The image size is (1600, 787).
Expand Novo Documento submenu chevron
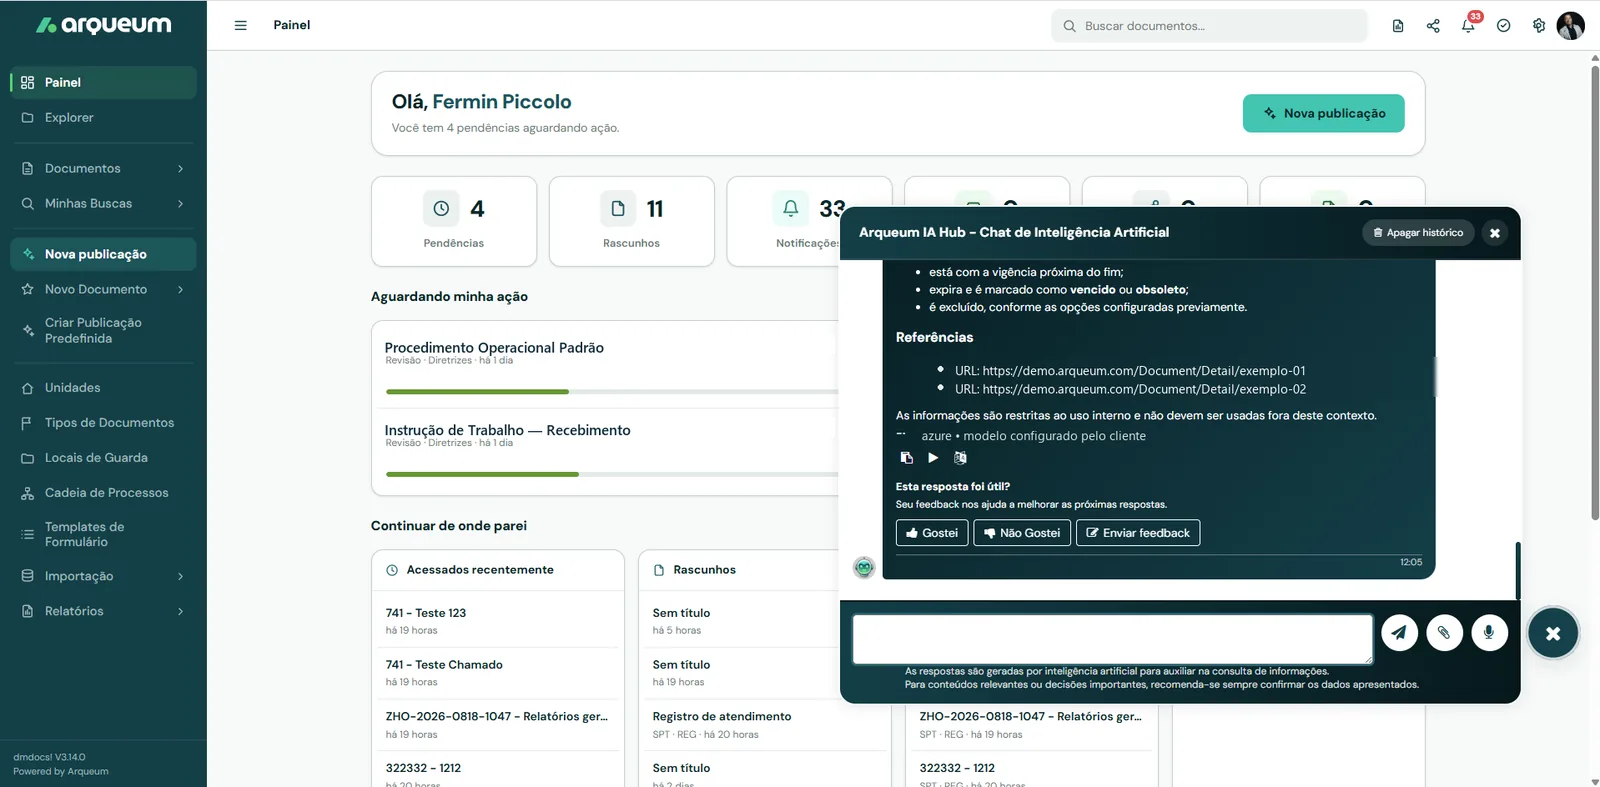pos(180,289)
